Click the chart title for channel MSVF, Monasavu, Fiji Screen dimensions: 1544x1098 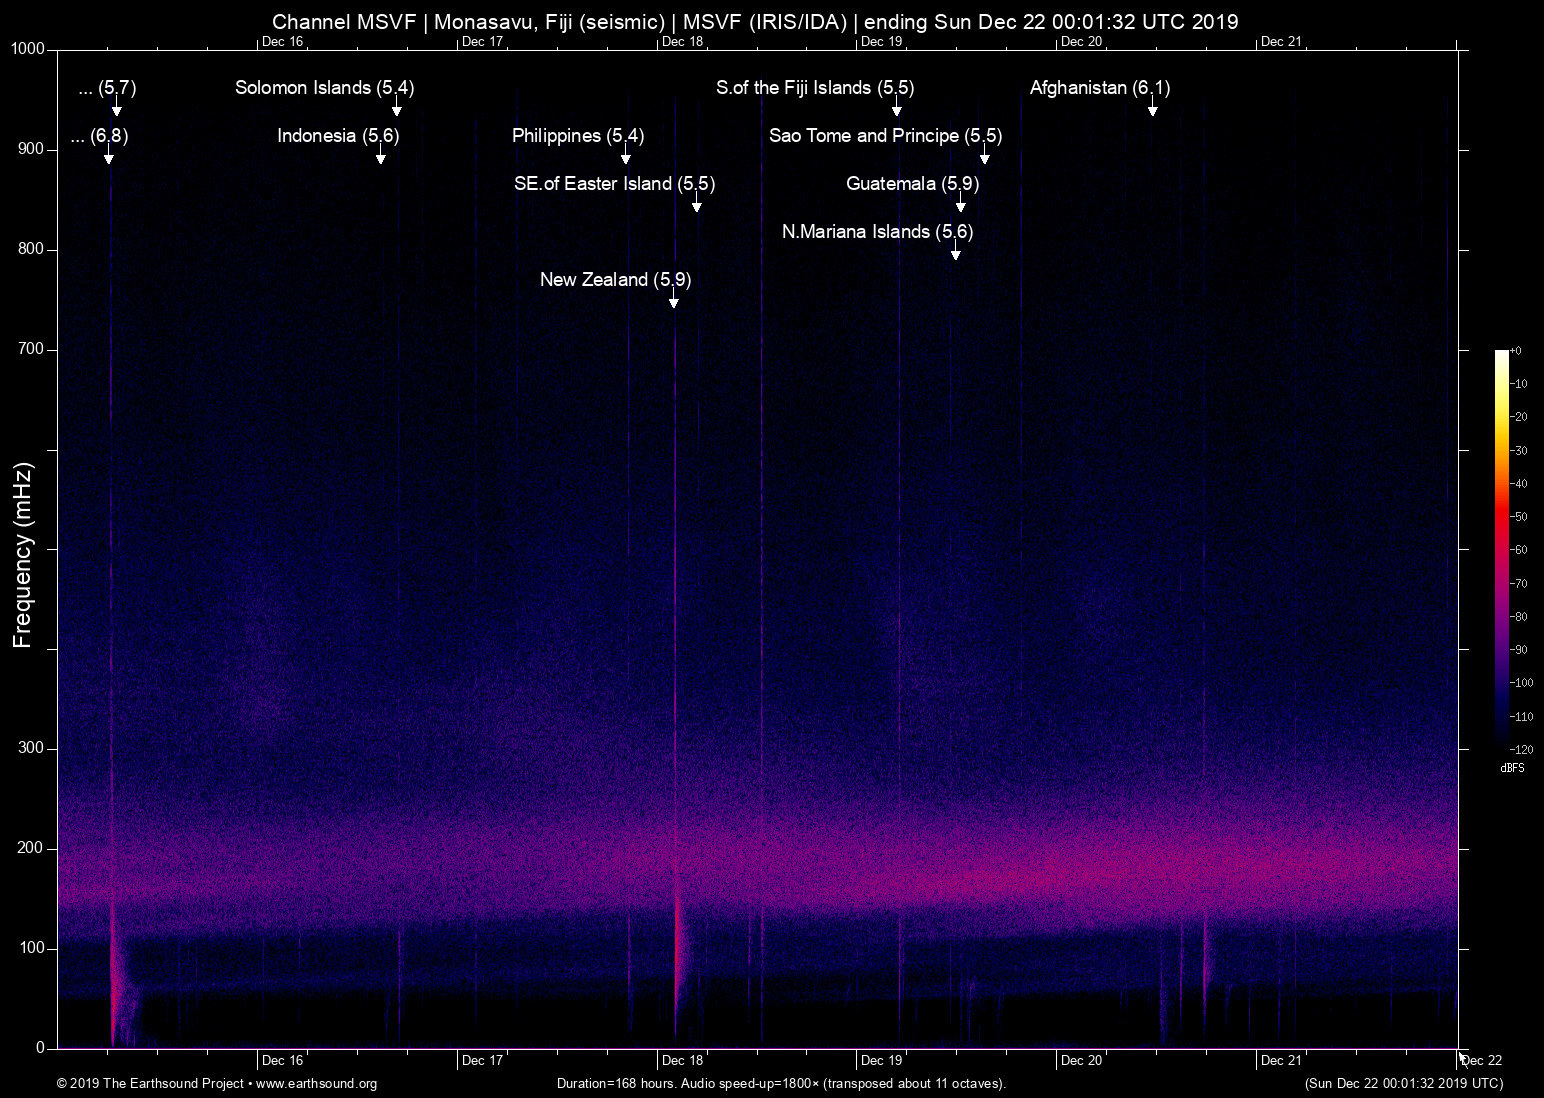pos(755,22)
